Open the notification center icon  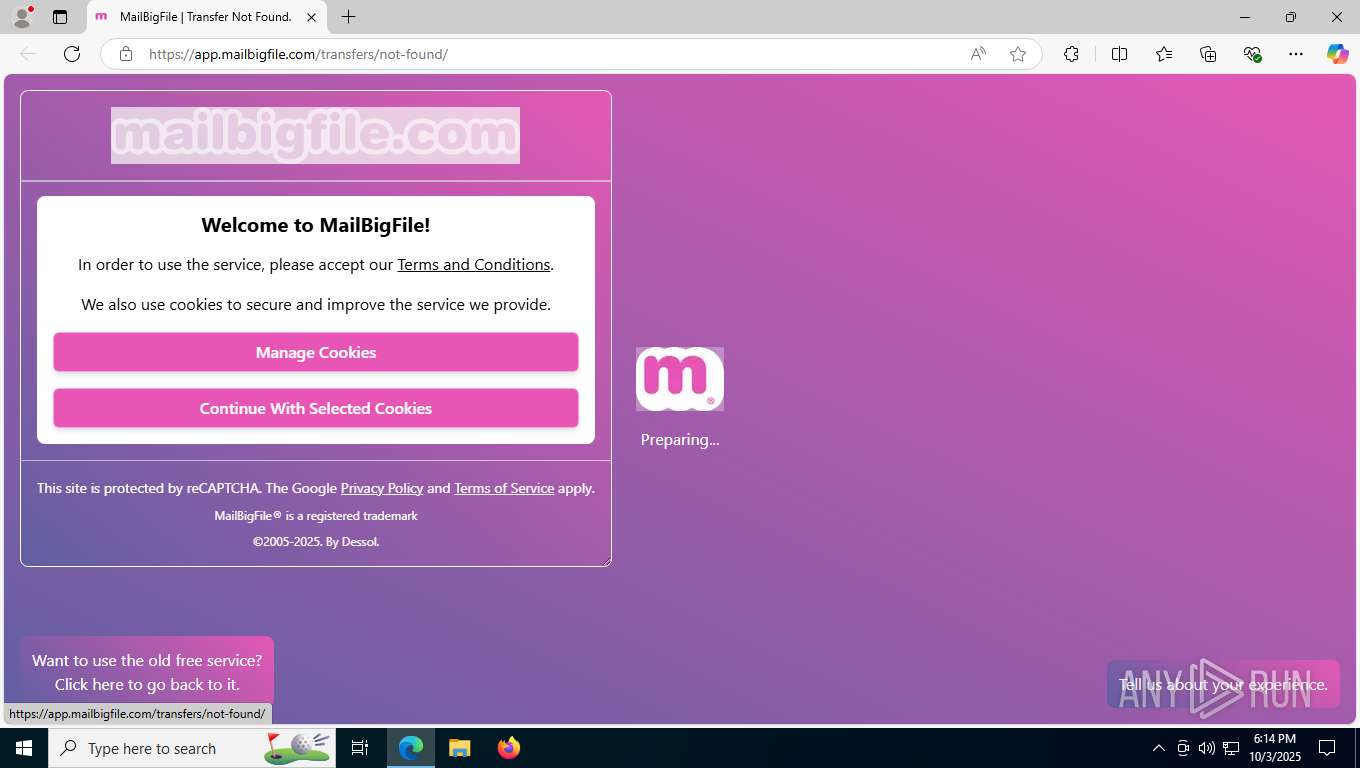coord(1327,748)
